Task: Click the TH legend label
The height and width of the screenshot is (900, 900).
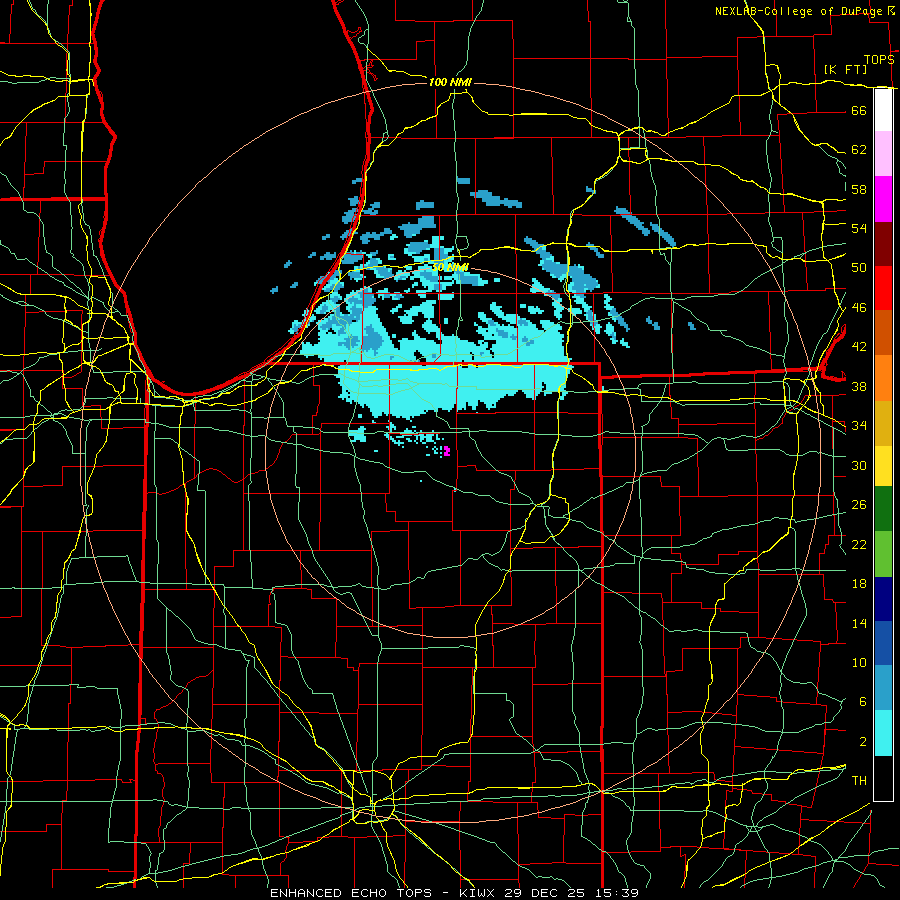Action: [859, 781]
